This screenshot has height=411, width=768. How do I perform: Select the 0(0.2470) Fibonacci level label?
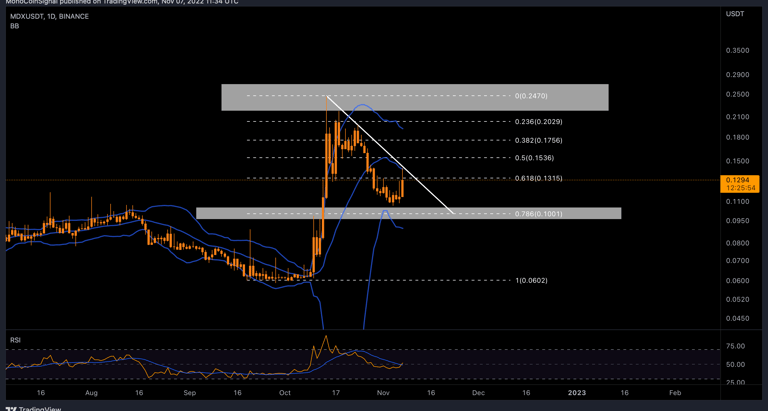(x=531, y=96)
